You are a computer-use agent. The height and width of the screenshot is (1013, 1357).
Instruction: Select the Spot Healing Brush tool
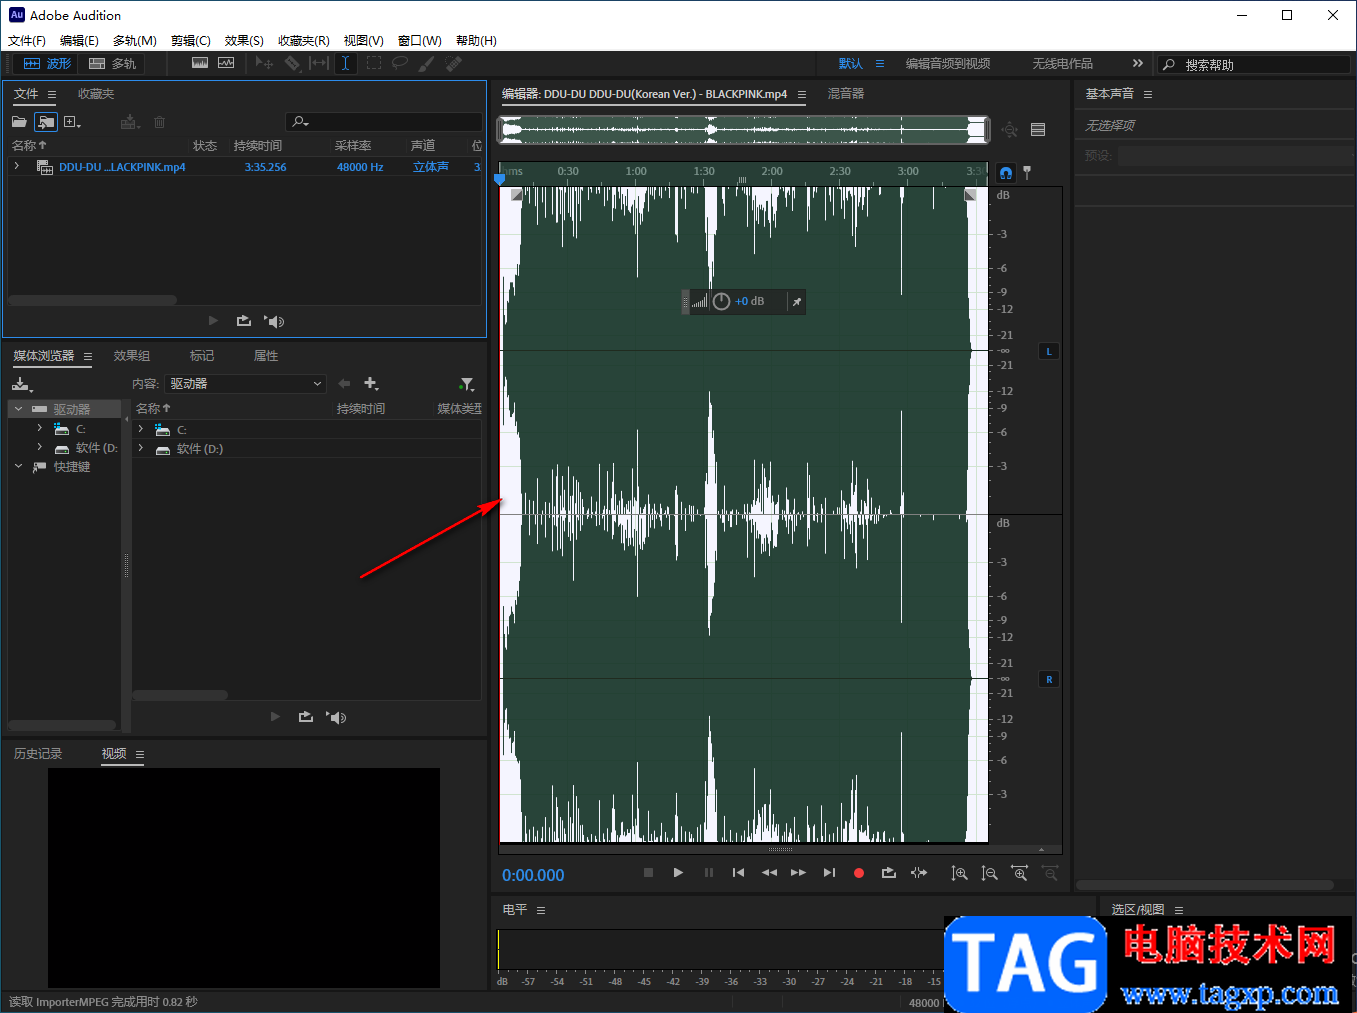[x=454, y=63]
